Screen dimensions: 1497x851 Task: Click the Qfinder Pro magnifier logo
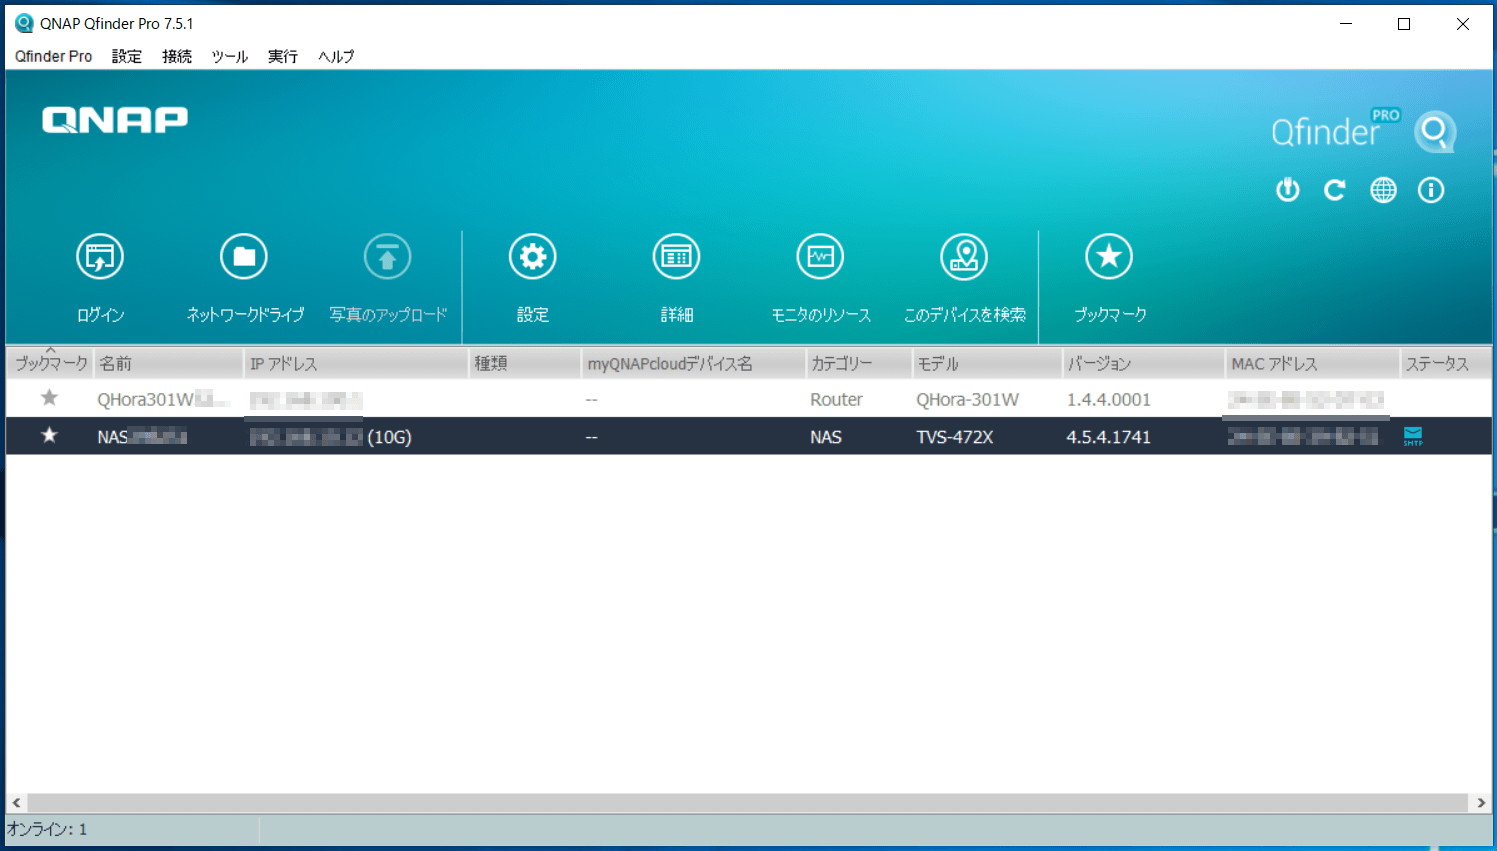(1435, 132)
